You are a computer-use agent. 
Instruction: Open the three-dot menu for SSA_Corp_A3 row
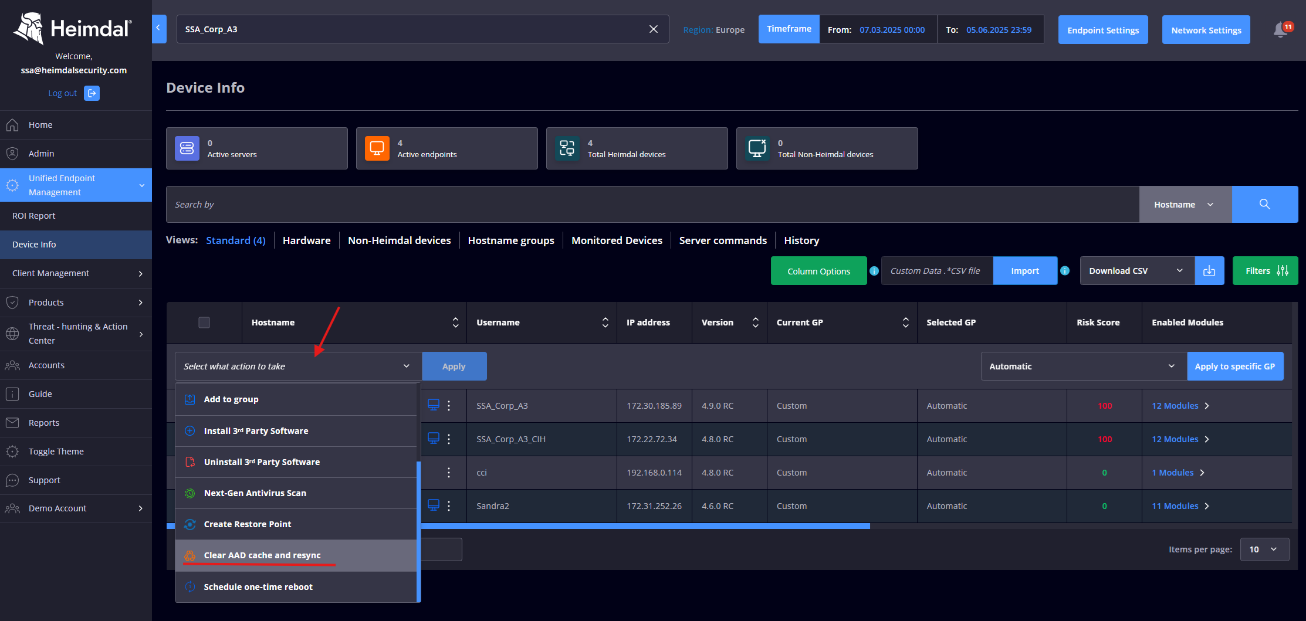449,406
